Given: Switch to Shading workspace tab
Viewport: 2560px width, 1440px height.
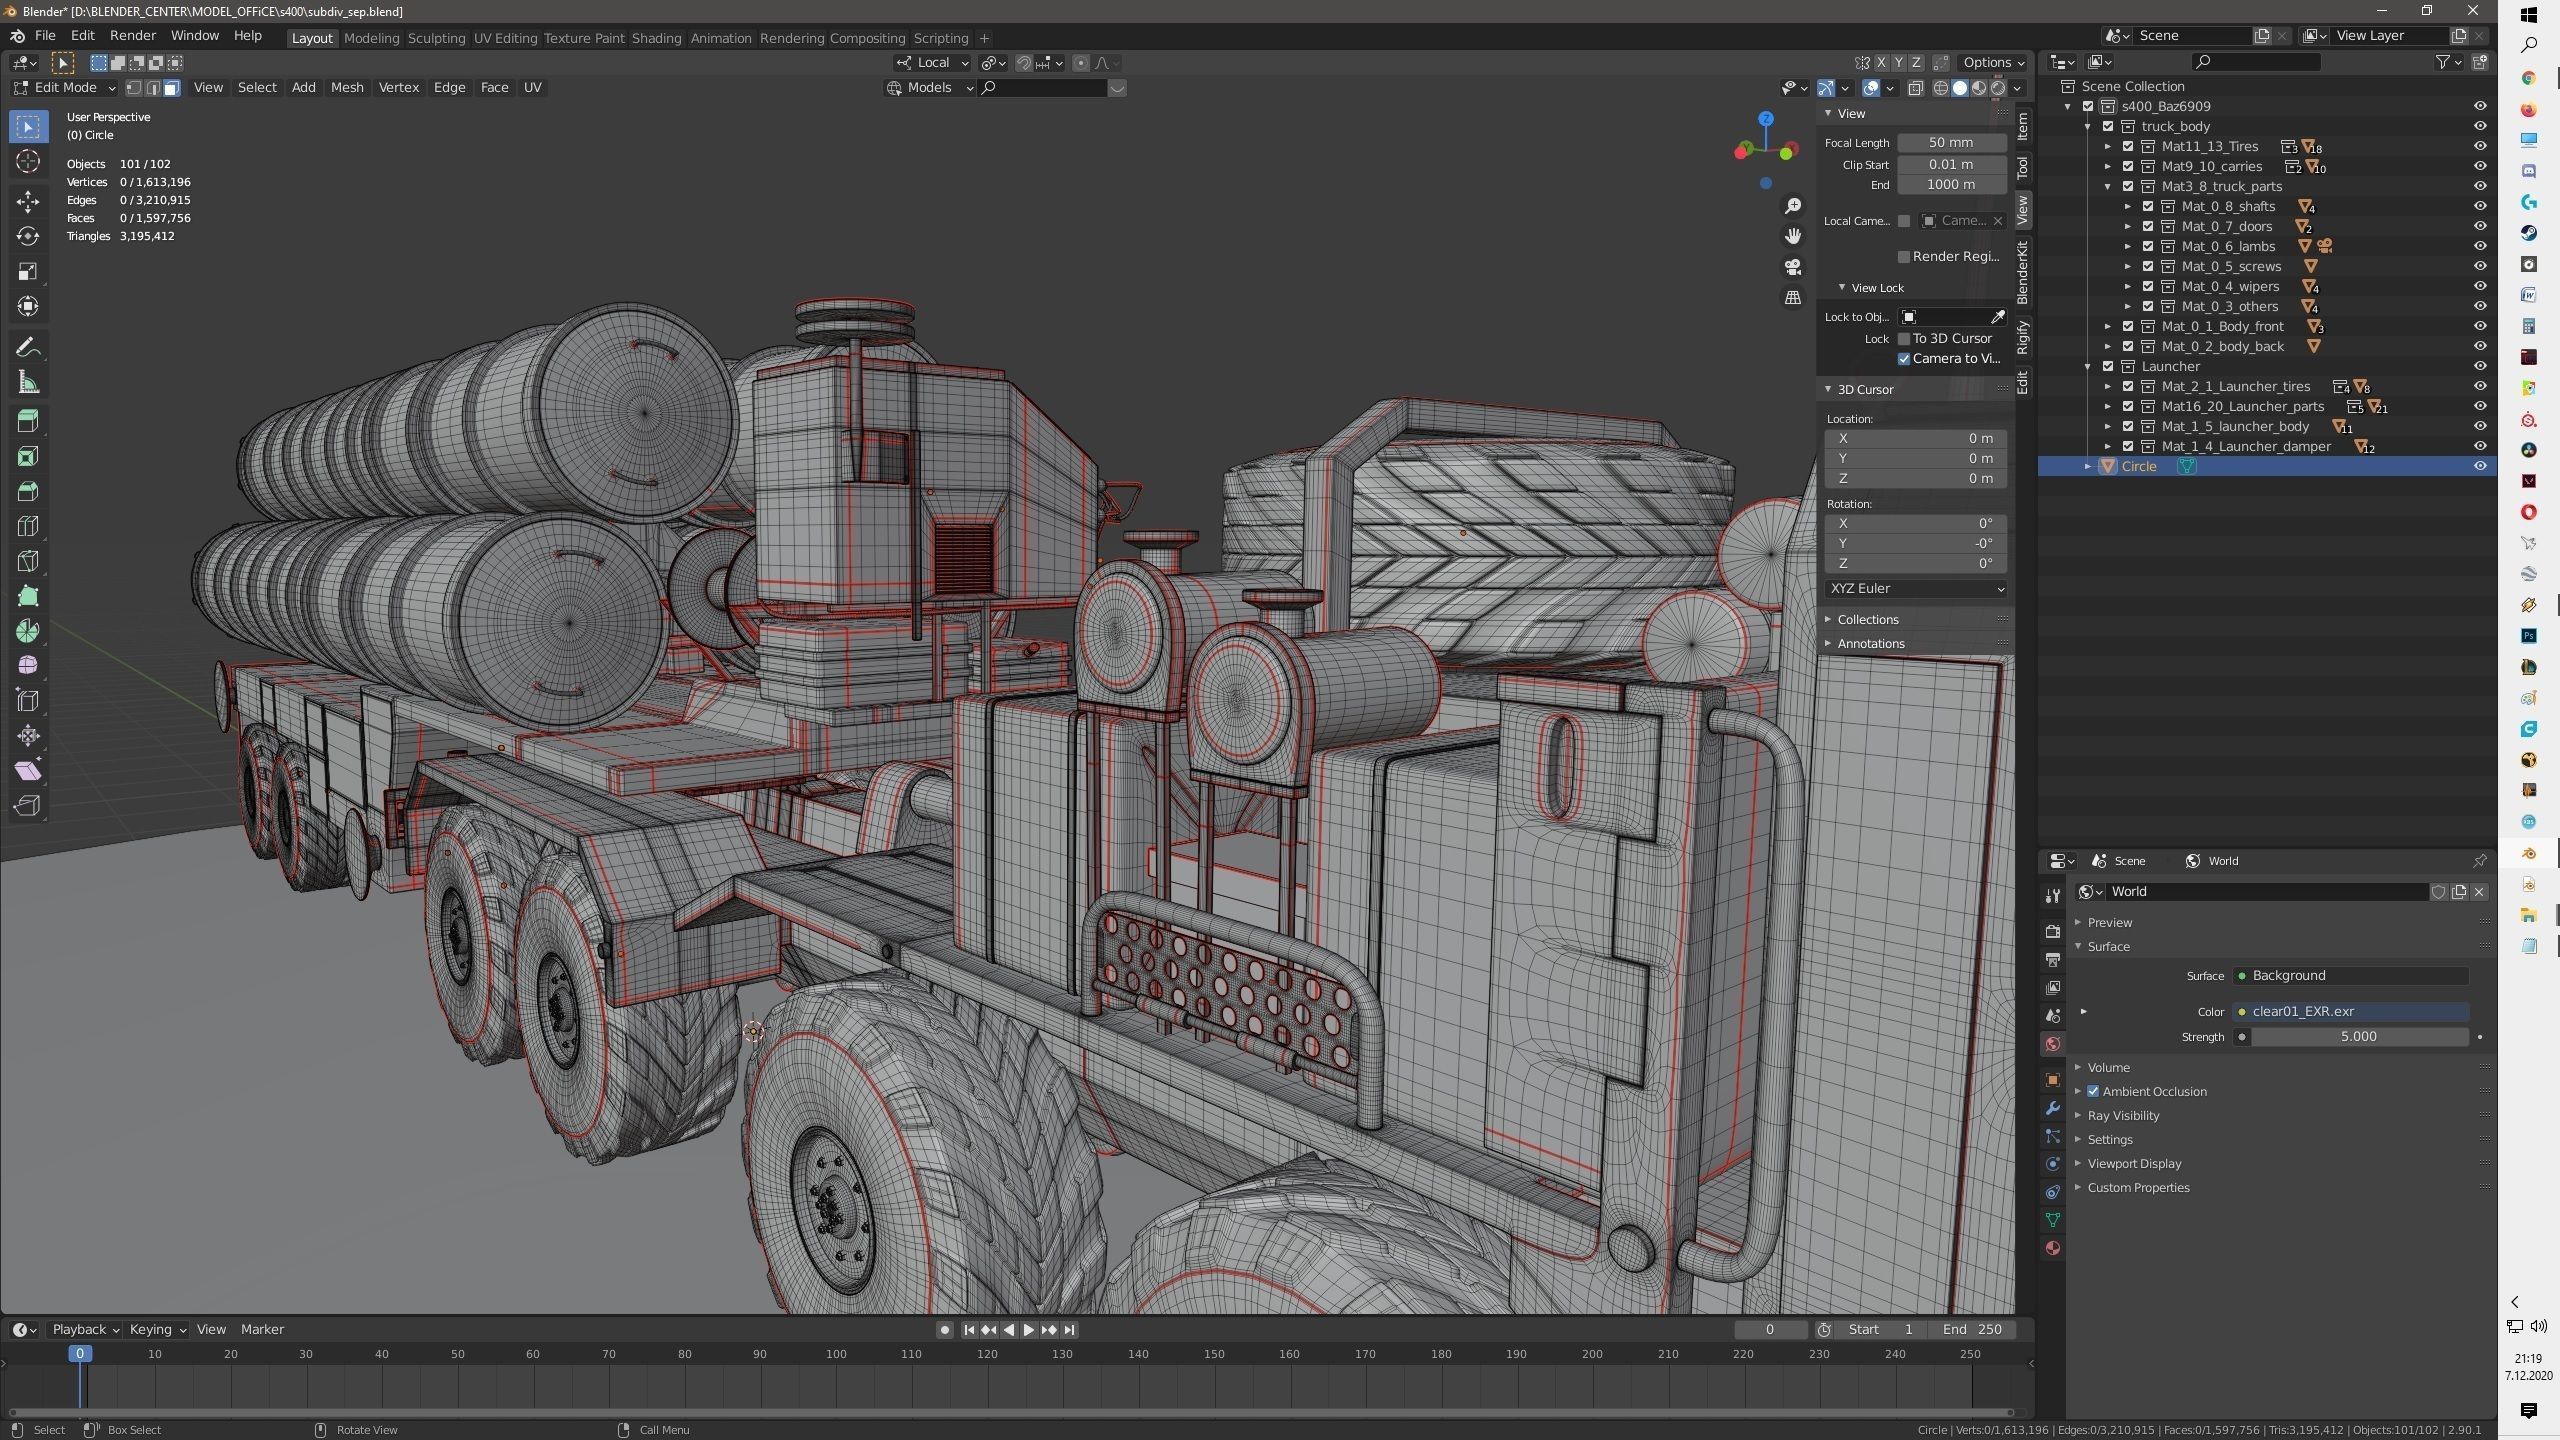Looking at the screenshot, I should (x=656, y=38).
